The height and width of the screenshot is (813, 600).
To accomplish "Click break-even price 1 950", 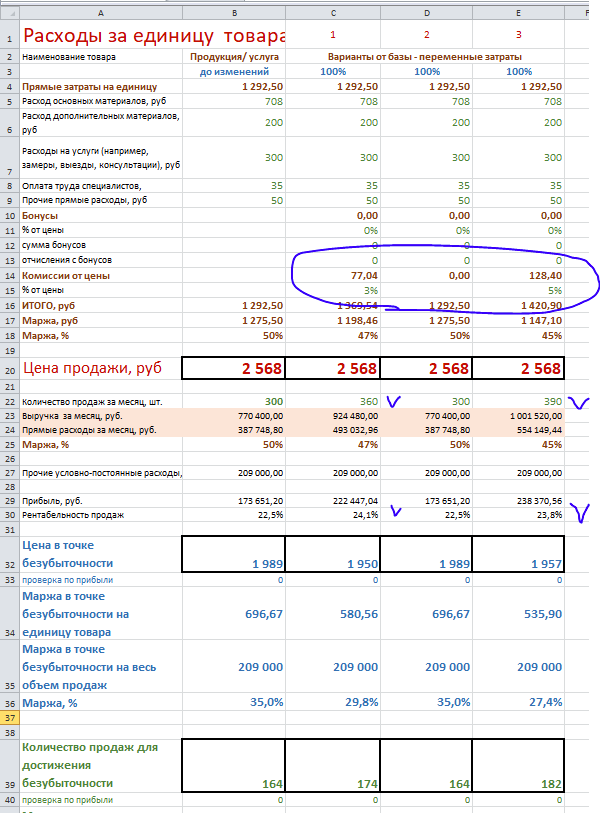I will point(362,564).
